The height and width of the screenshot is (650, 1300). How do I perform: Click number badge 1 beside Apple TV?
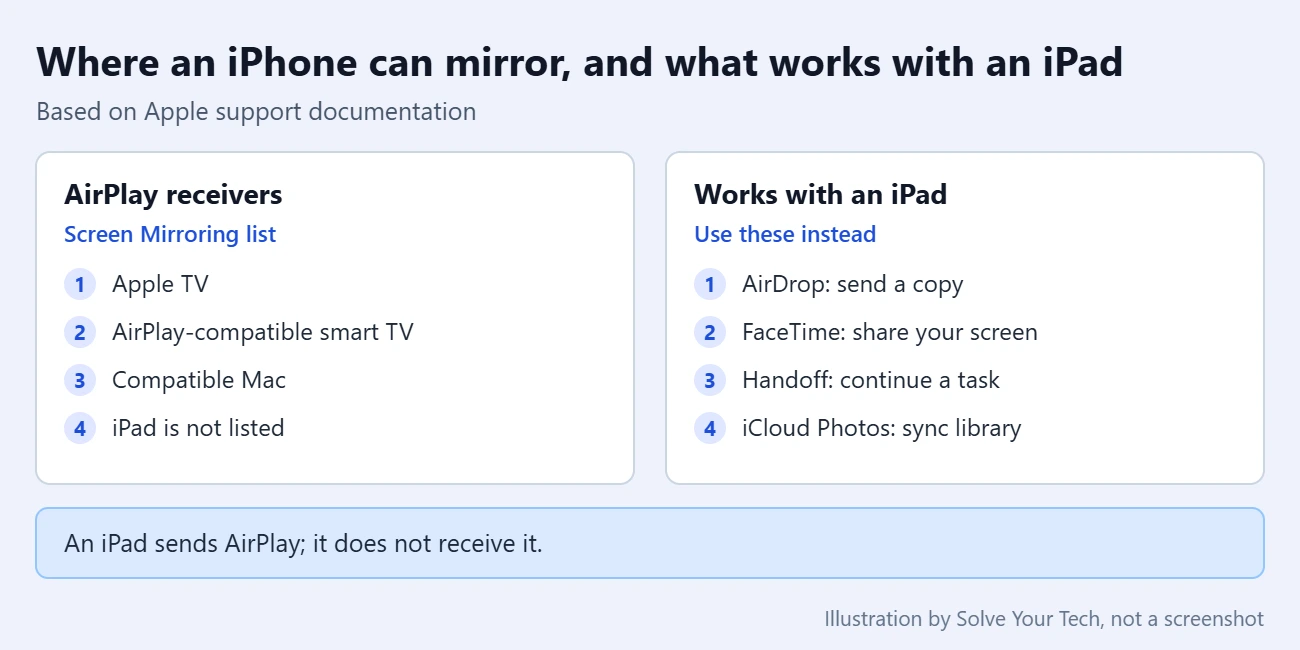pyautogui.click(x=80, y=284)
